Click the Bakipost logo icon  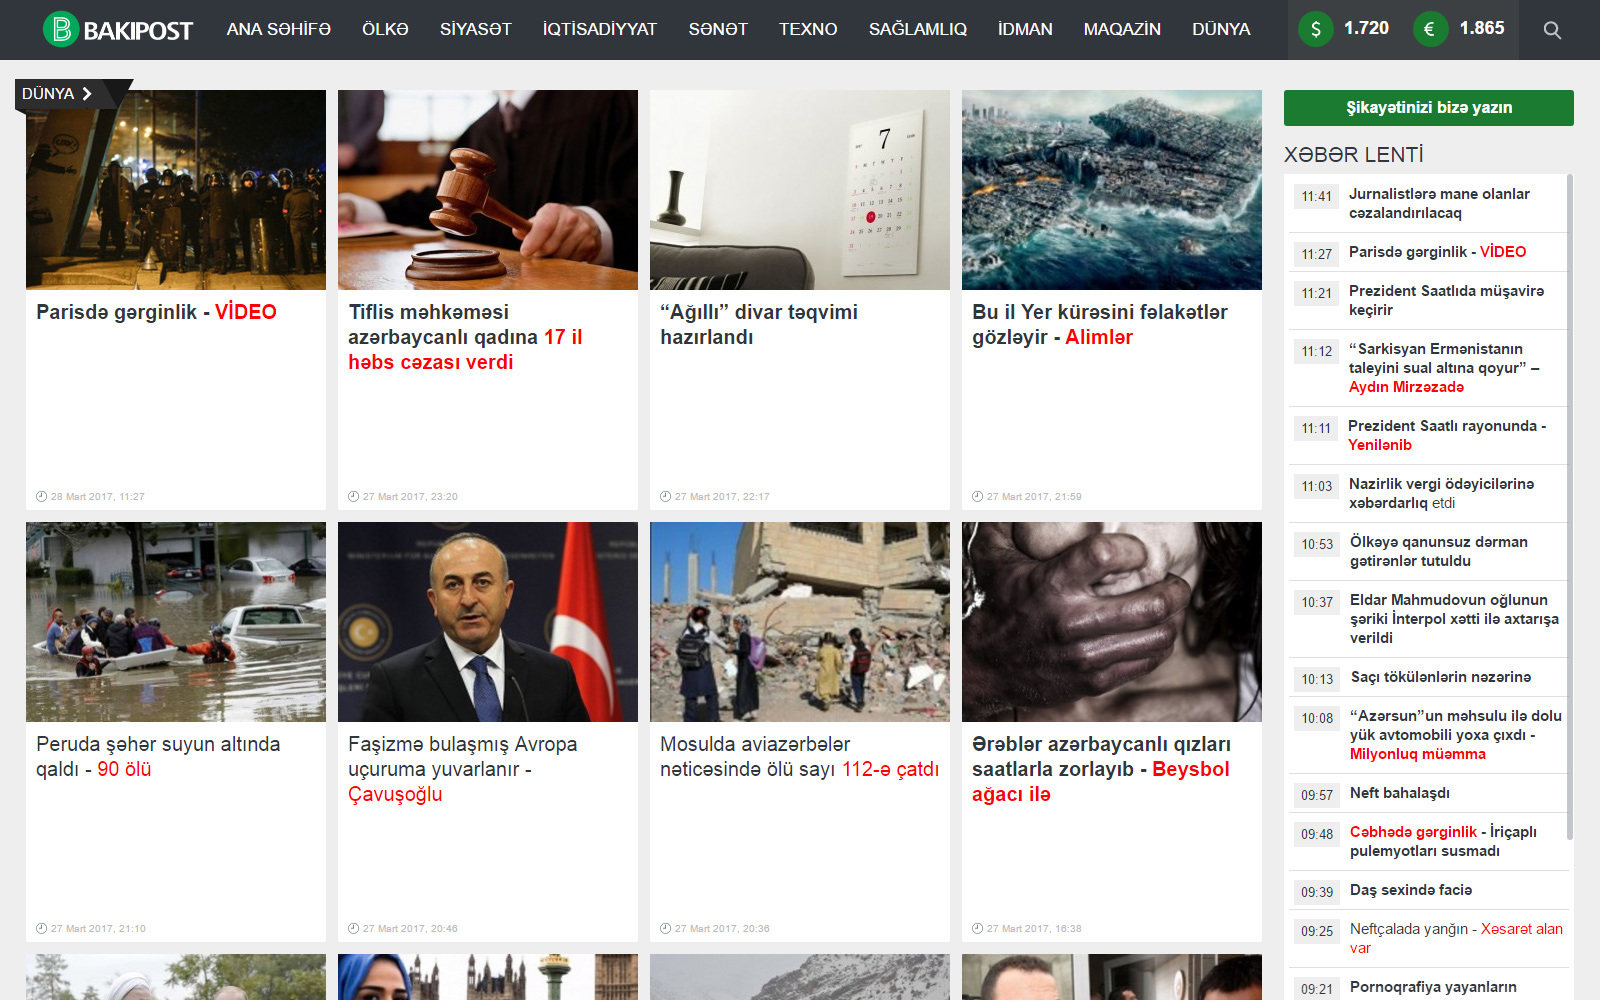click(61, 30)
